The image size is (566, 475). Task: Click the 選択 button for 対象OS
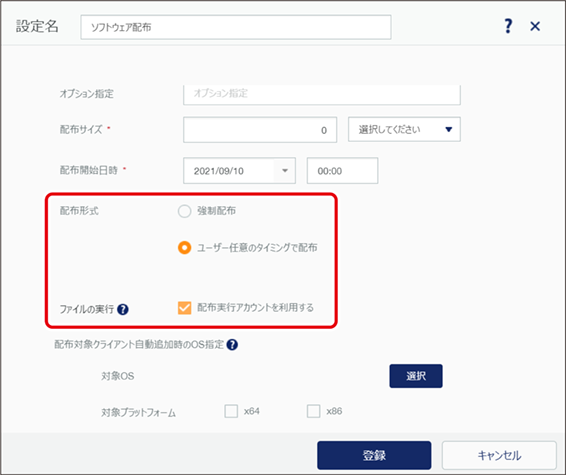(416, 376)
